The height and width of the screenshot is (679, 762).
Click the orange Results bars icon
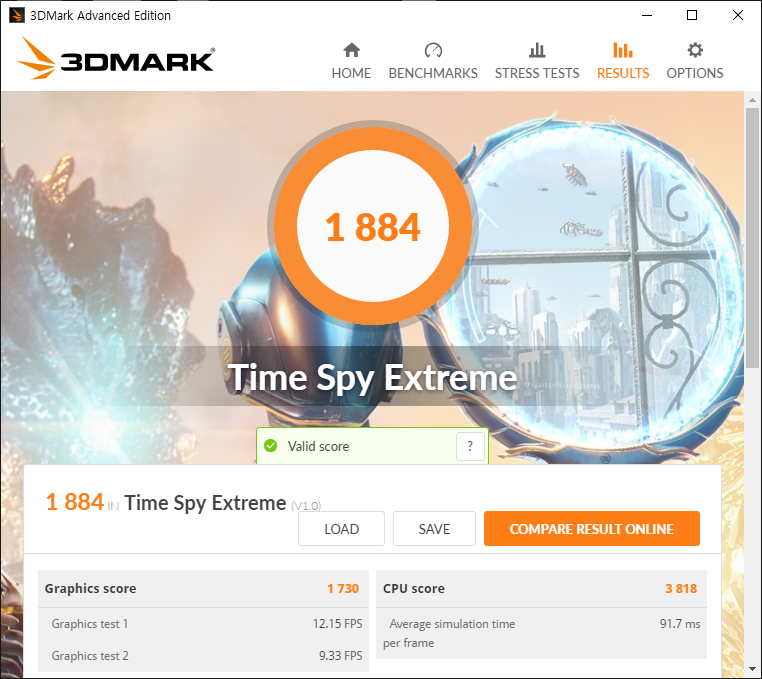click(x=623, y=50)
